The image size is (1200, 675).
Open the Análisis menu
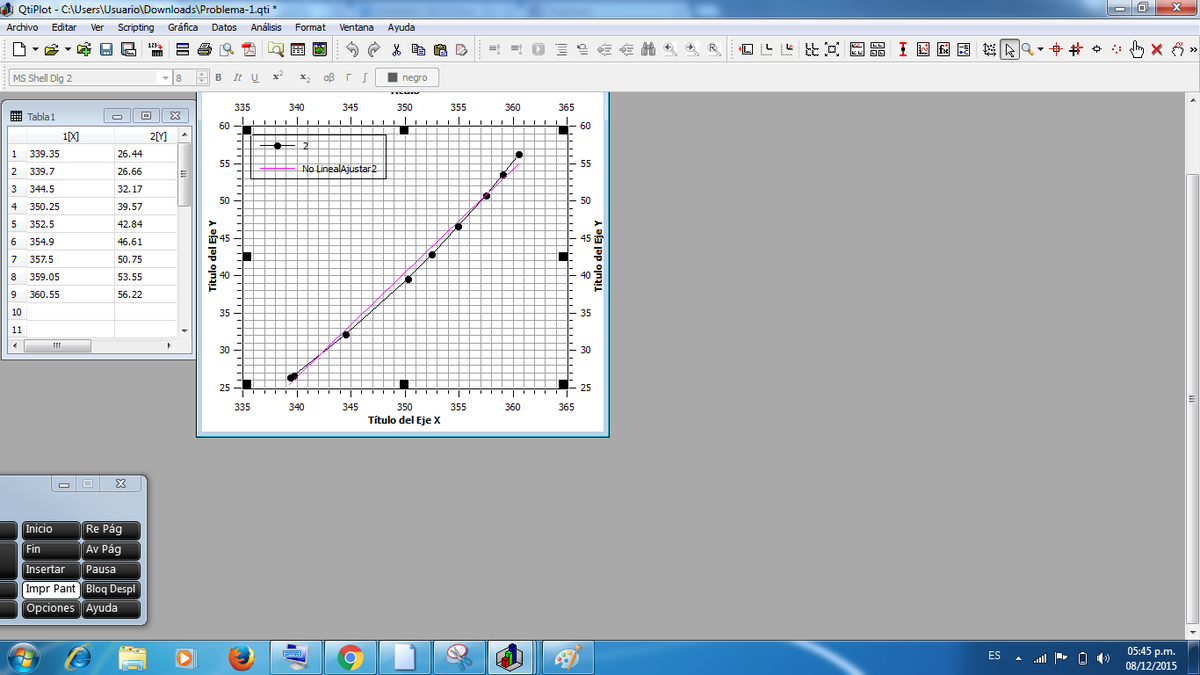pos(266,27)
